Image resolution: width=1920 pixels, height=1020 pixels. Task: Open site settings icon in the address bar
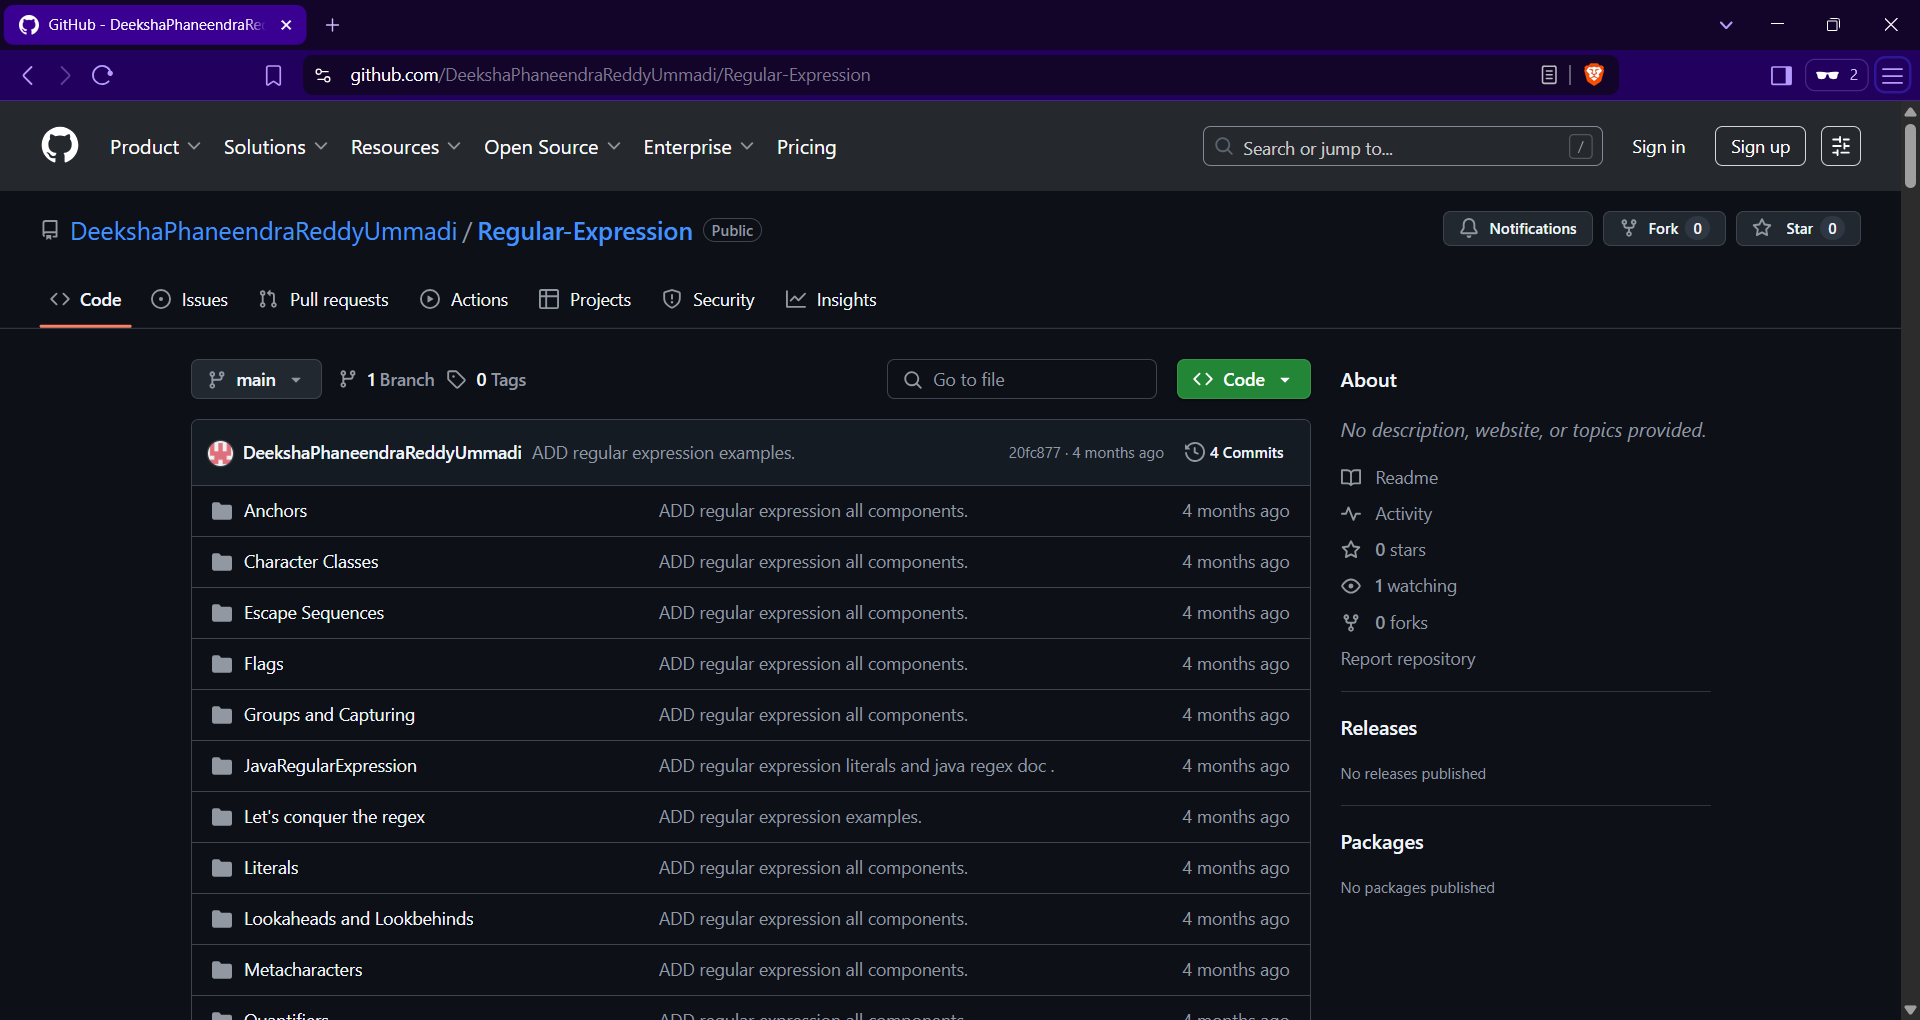[322, 75]
